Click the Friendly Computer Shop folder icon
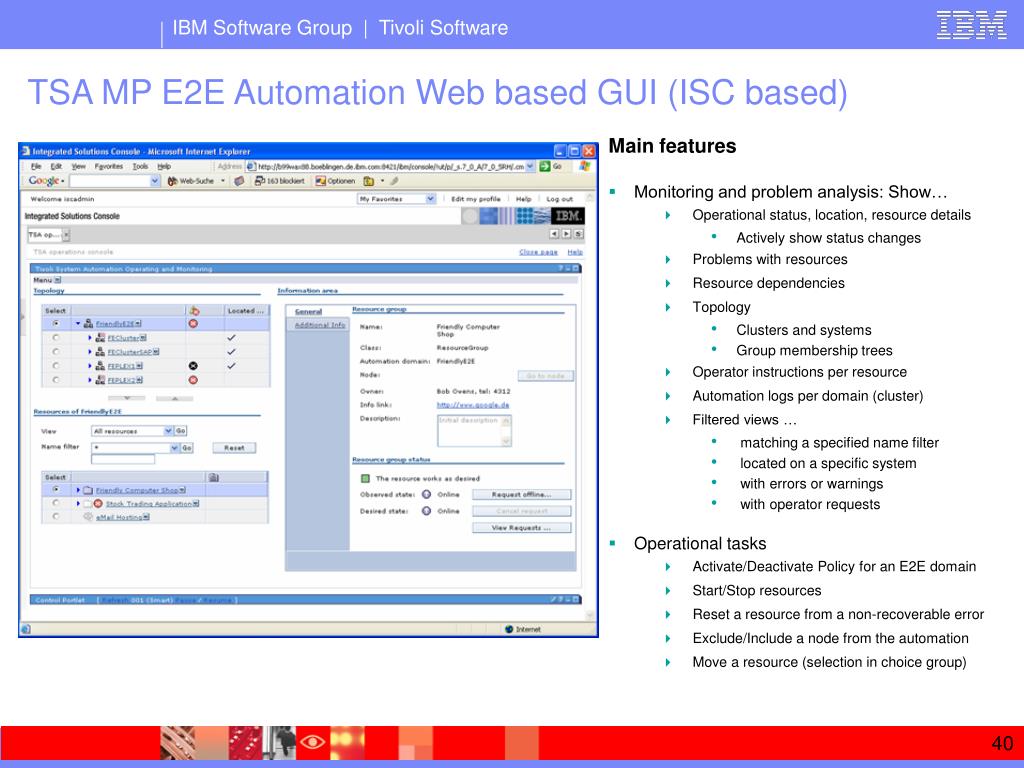Image resolution: width=1024 pixels, height=768 pixels. (x=88, y=490)
